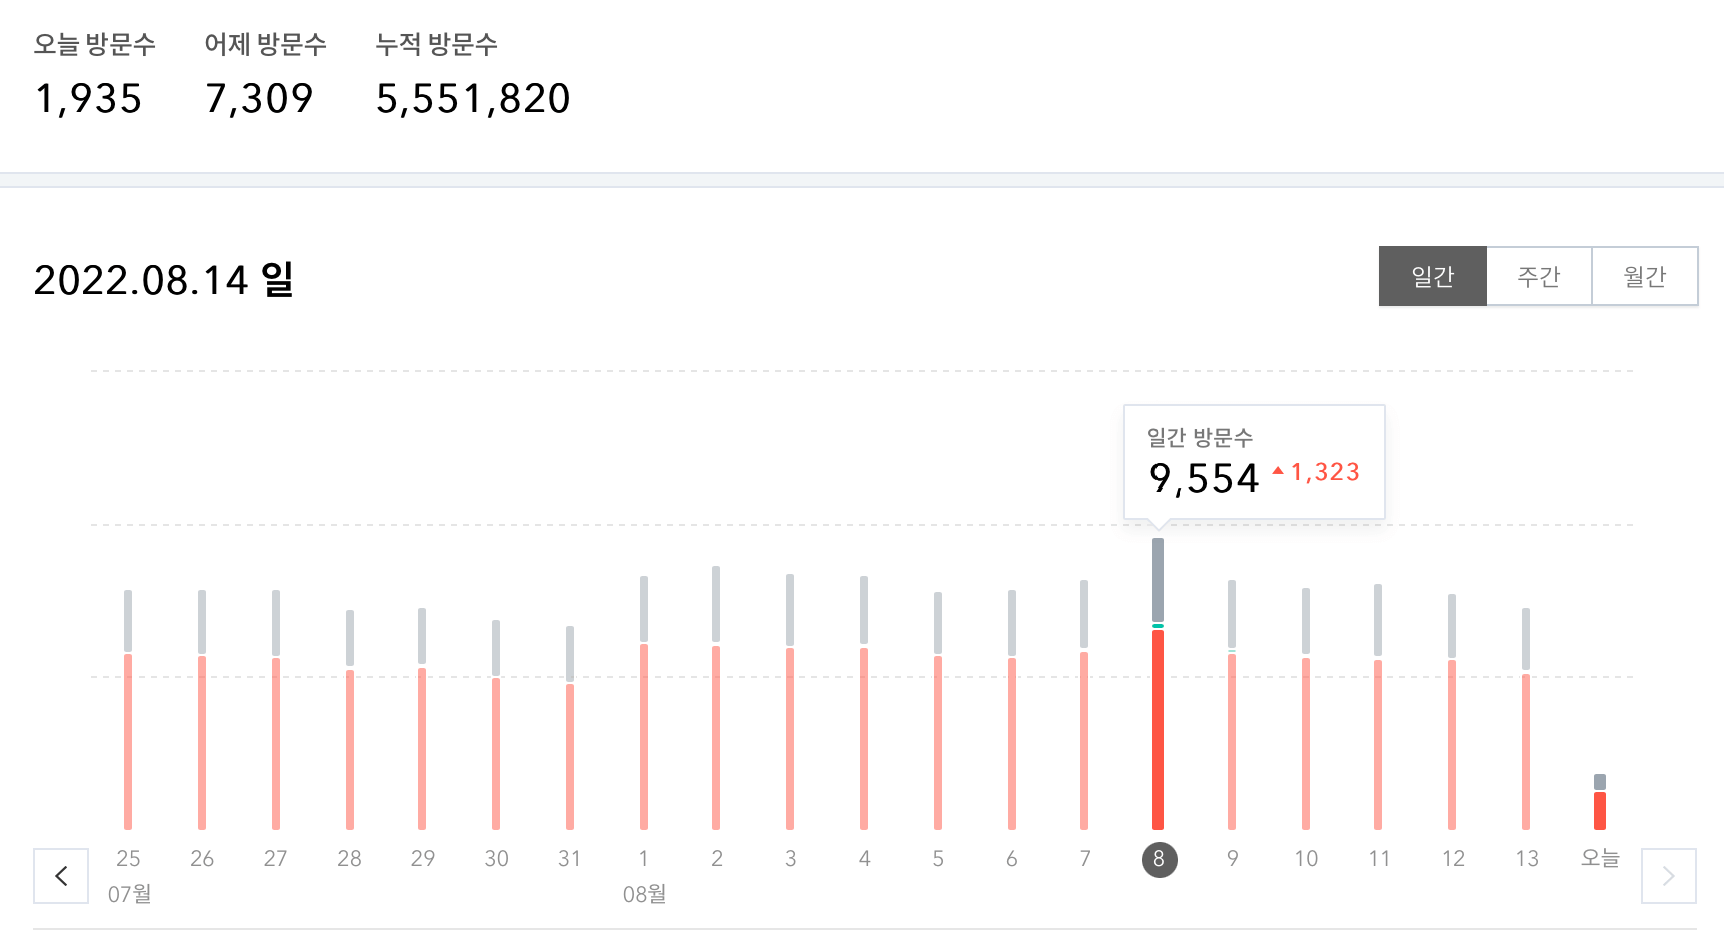Click the 오늘 방문수 label

point(95,44)
